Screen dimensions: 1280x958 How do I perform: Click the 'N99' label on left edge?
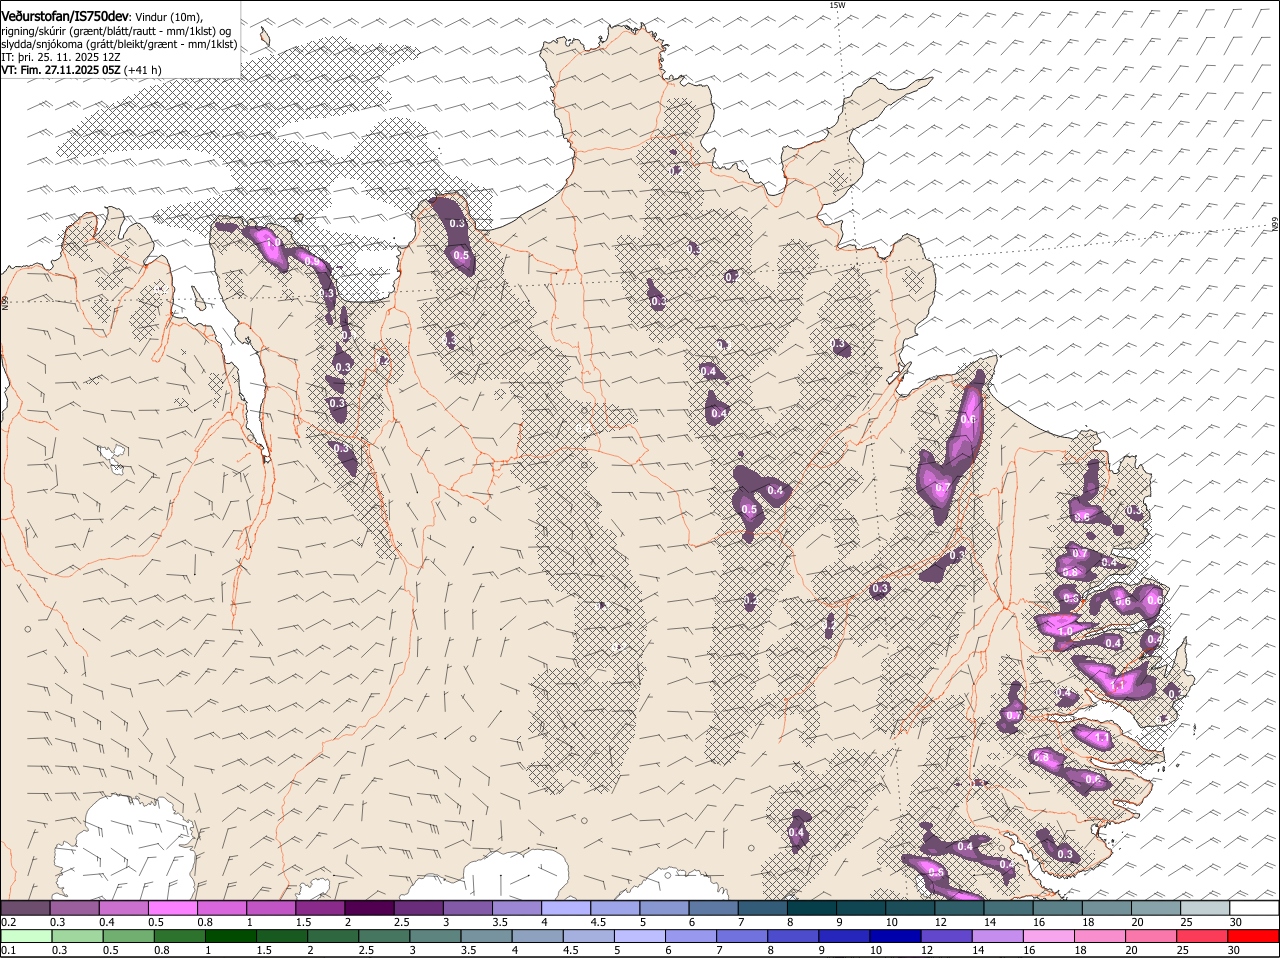tap(5, 301)
